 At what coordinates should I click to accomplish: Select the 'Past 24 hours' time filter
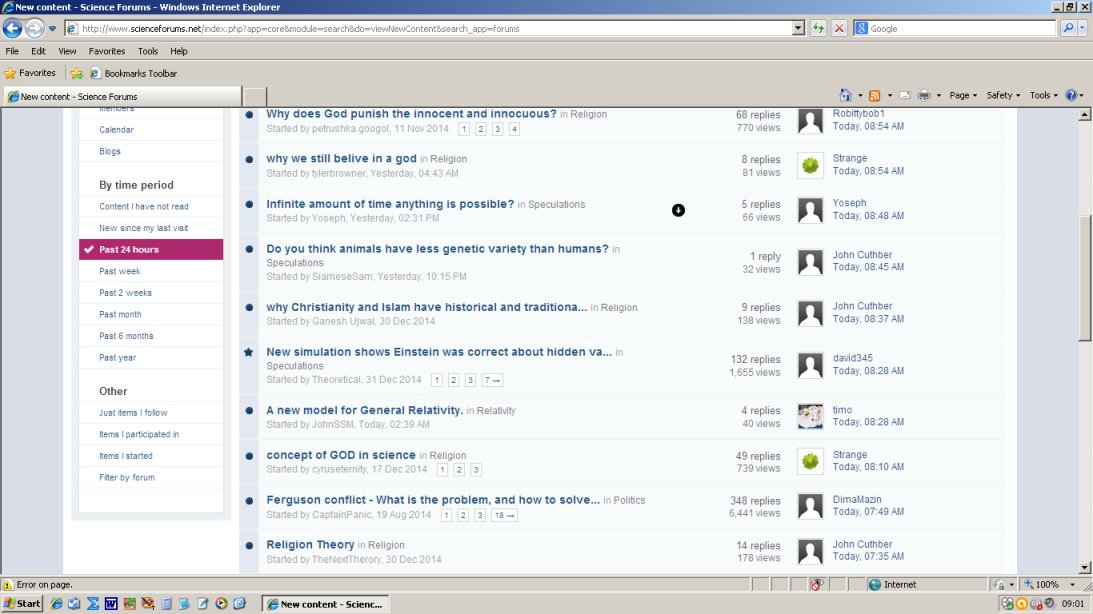point(129,249)
